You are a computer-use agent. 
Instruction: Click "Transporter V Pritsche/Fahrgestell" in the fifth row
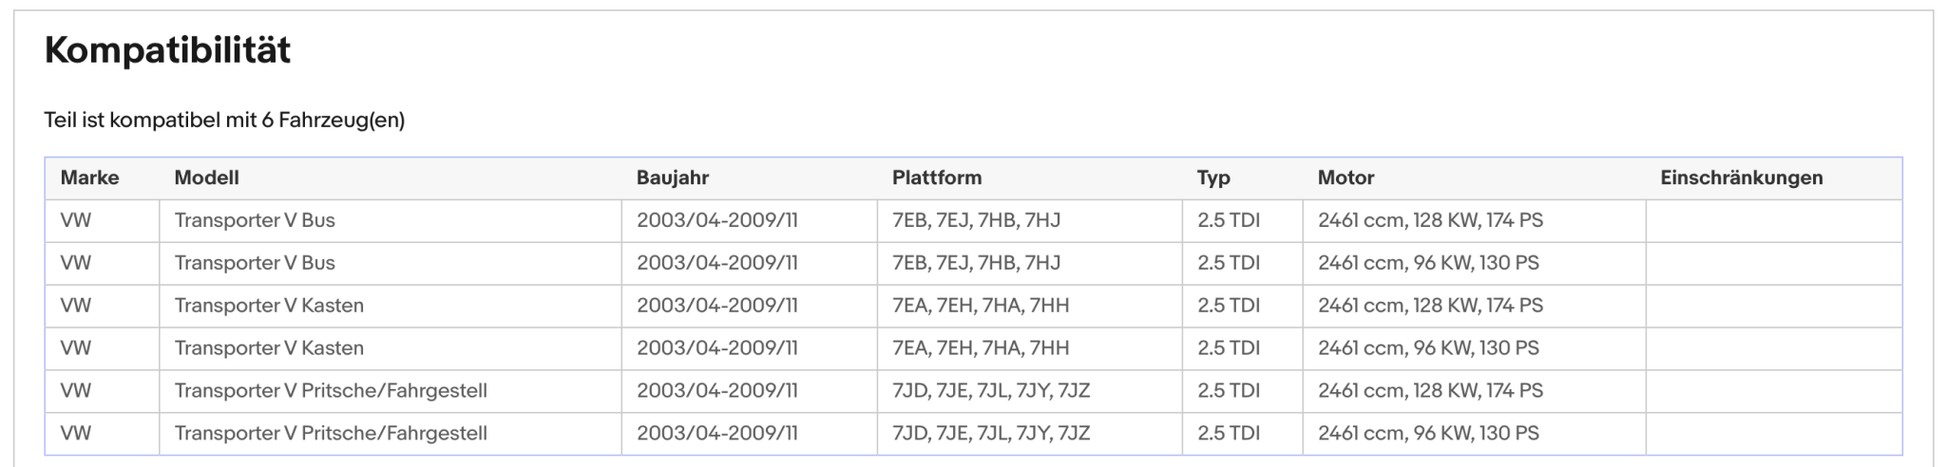pos(330,390)
